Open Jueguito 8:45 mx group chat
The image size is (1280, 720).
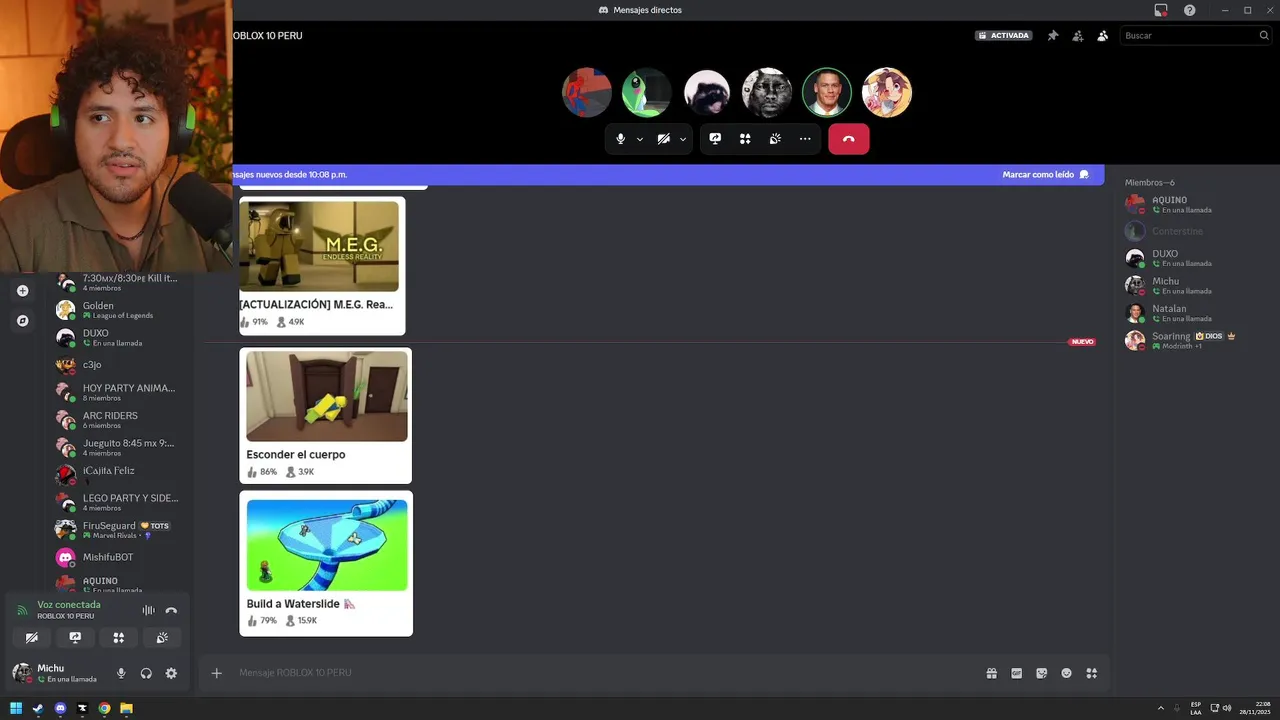click(x=120, y=447)
